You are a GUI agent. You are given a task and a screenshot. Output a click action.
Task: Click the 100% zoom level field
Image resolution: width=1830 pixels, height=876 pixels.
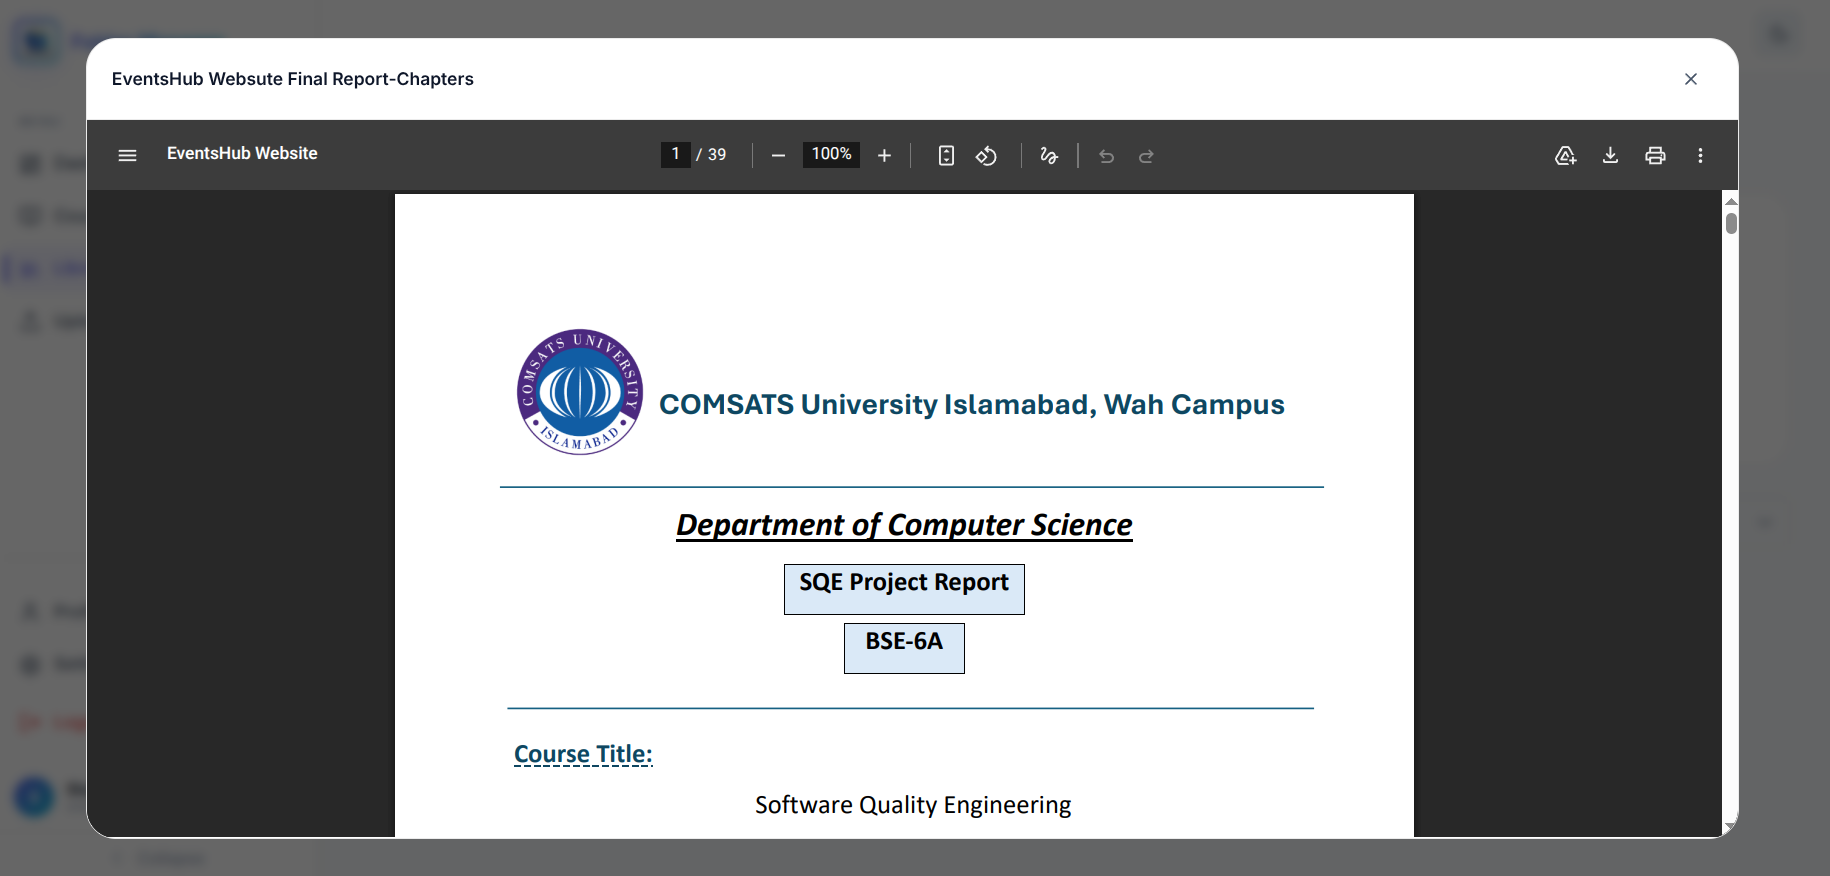tap(831, 154)
